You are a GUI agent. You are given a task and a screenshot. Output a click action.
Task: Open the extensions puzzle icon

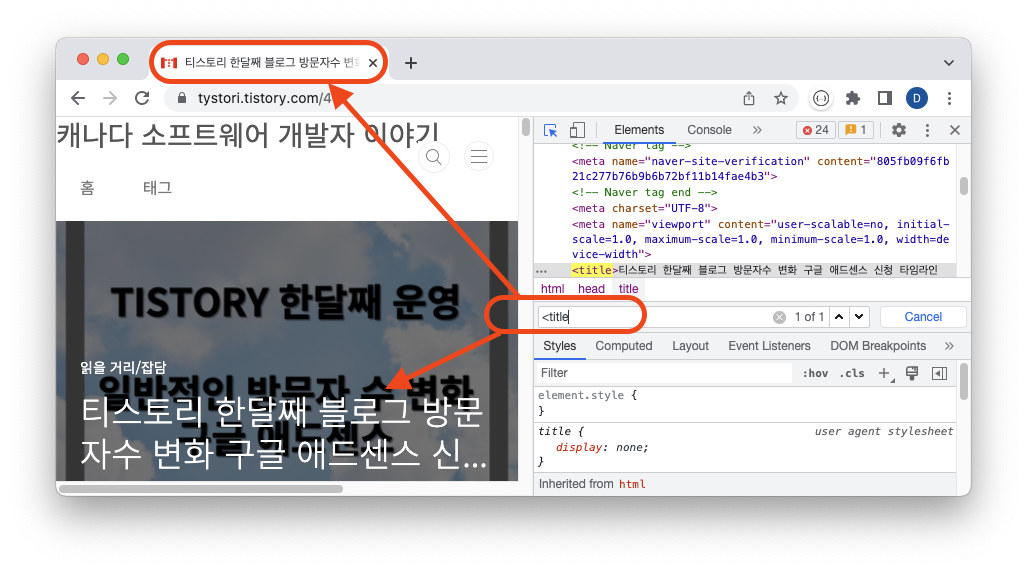(852, 98)
